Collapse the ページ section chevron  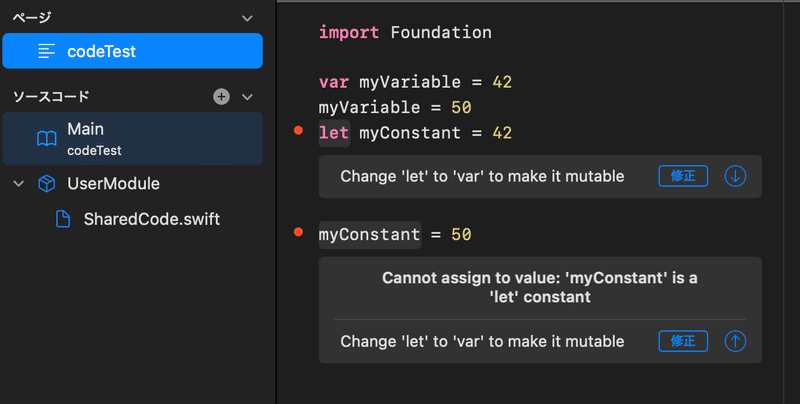click(248, 18)
